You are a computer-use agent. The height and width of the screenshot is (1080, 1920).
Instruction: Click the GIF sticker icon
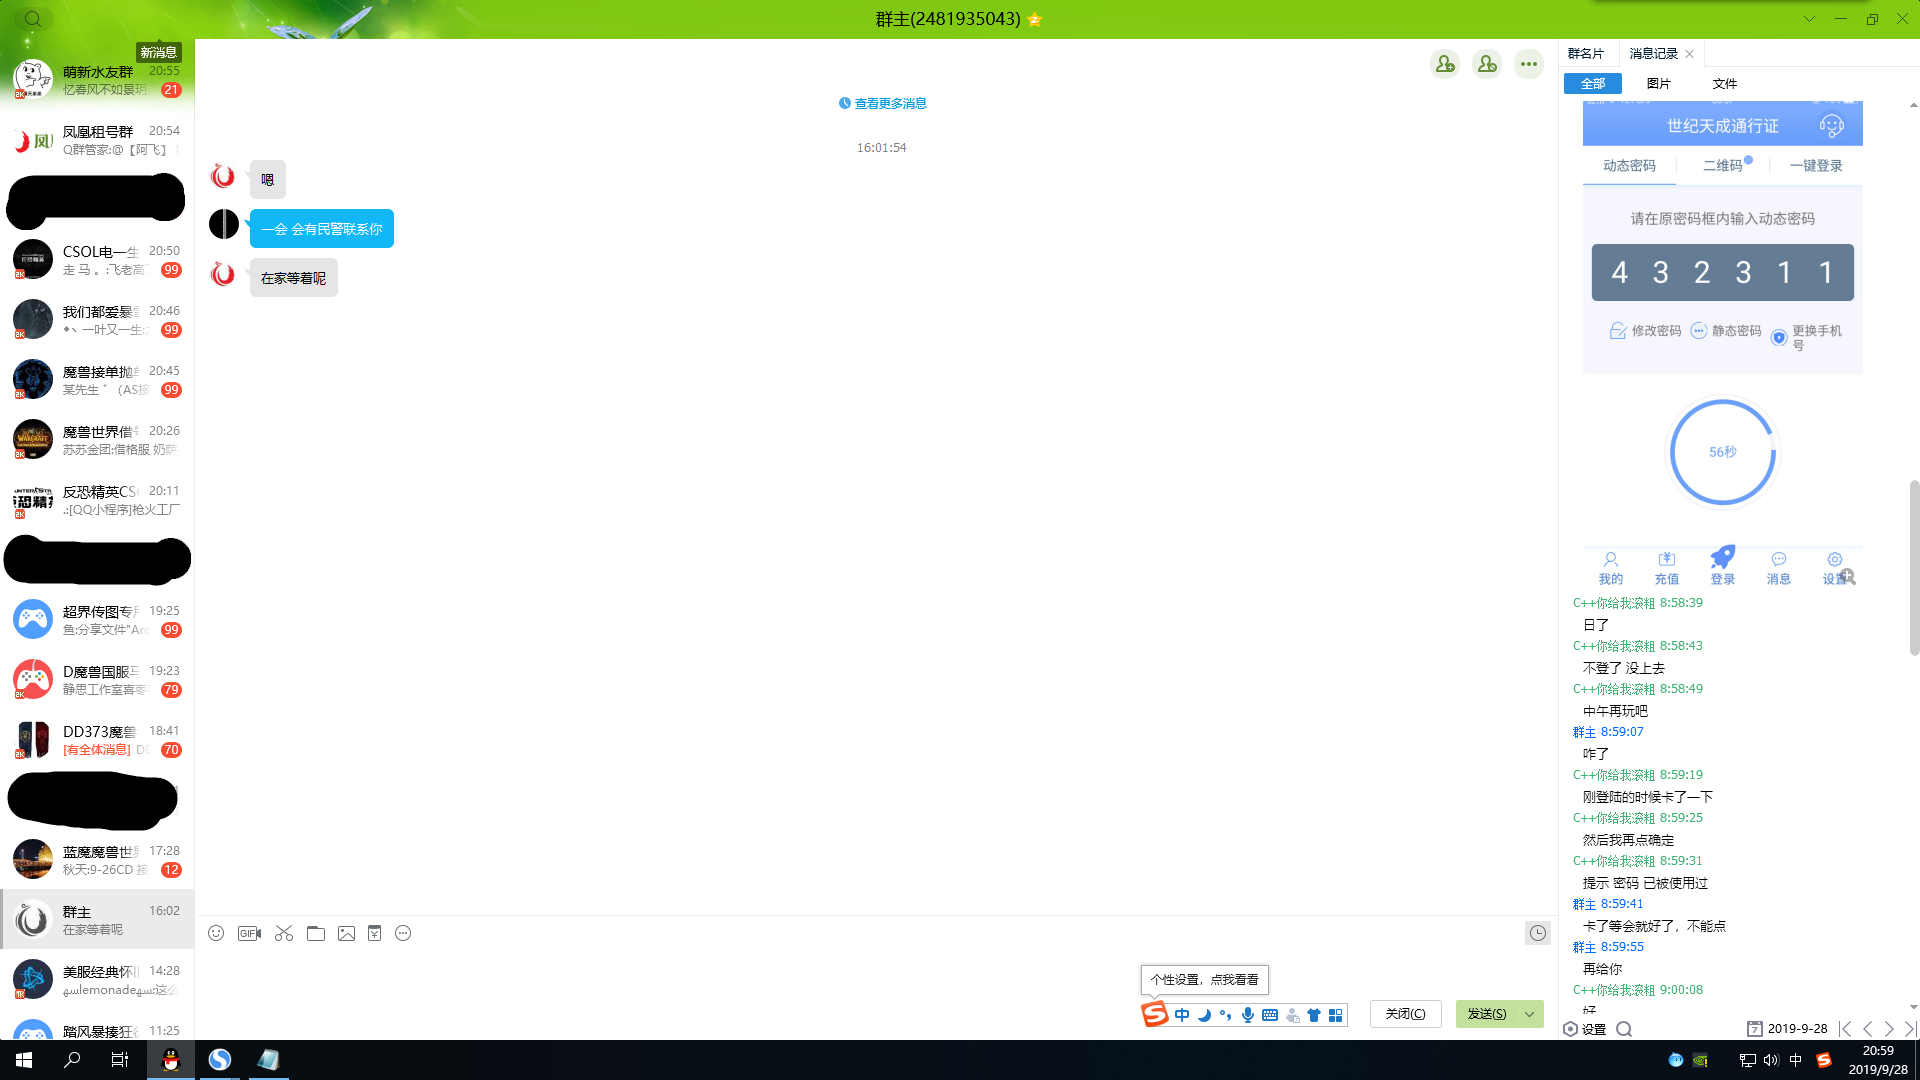(249, 933)
